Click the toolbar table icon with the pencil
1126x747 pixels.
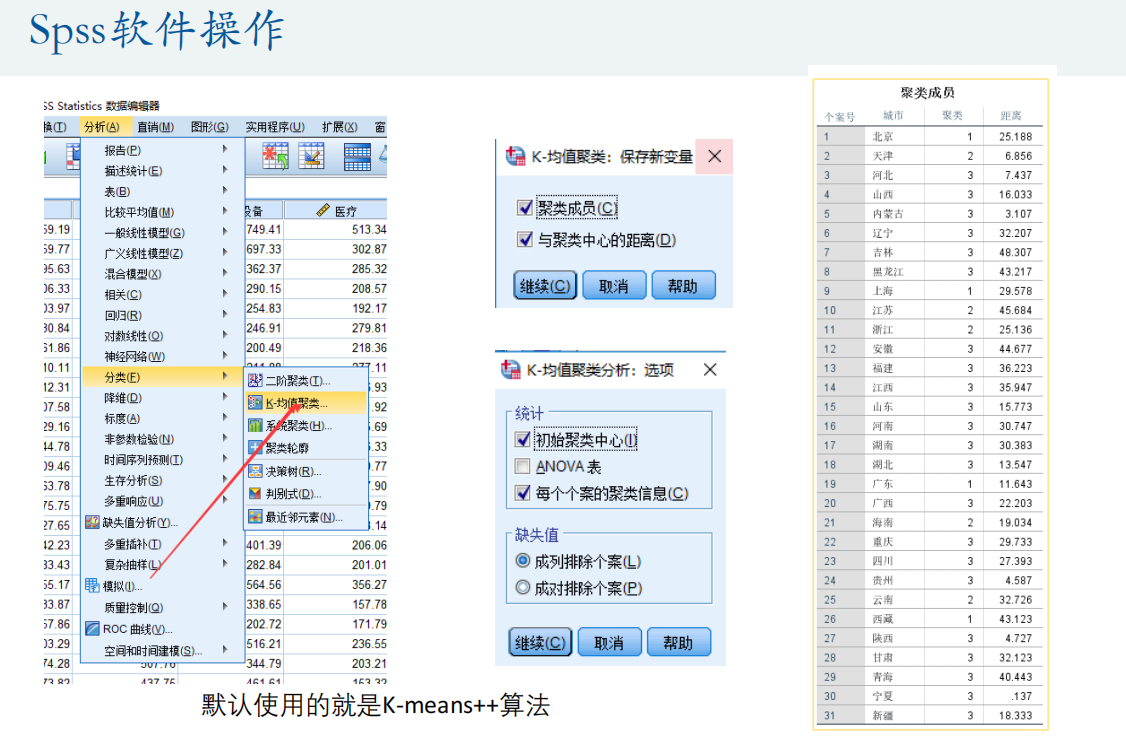311,156
